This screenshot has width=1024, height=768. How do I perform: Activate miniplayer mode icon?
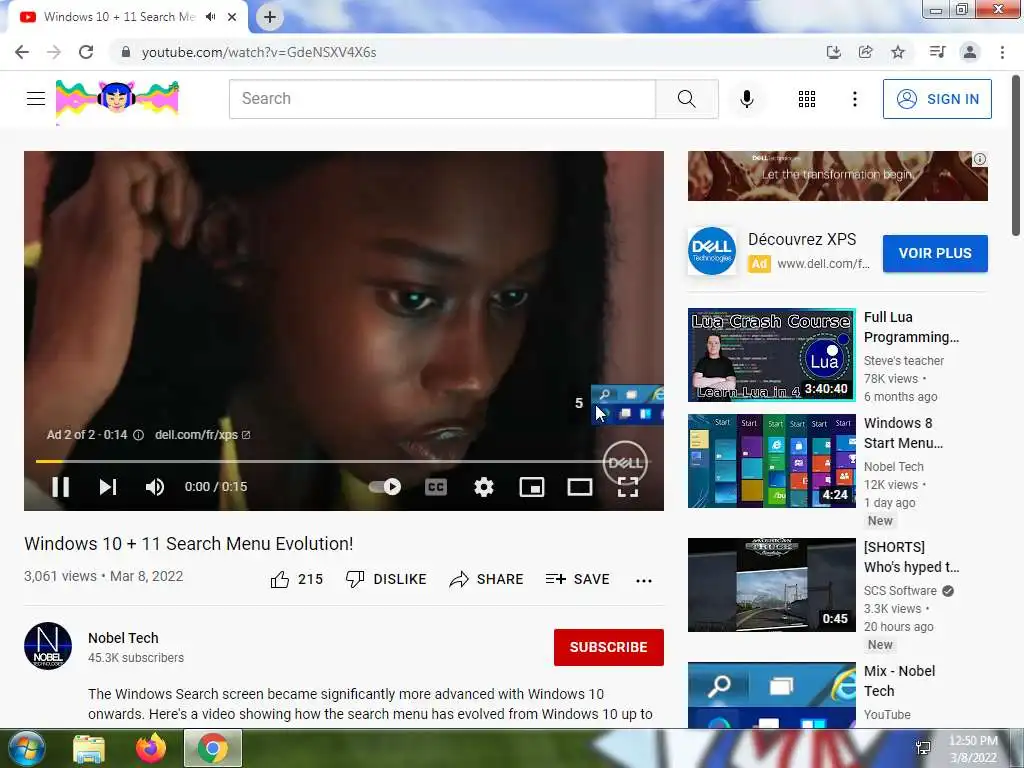532,487
